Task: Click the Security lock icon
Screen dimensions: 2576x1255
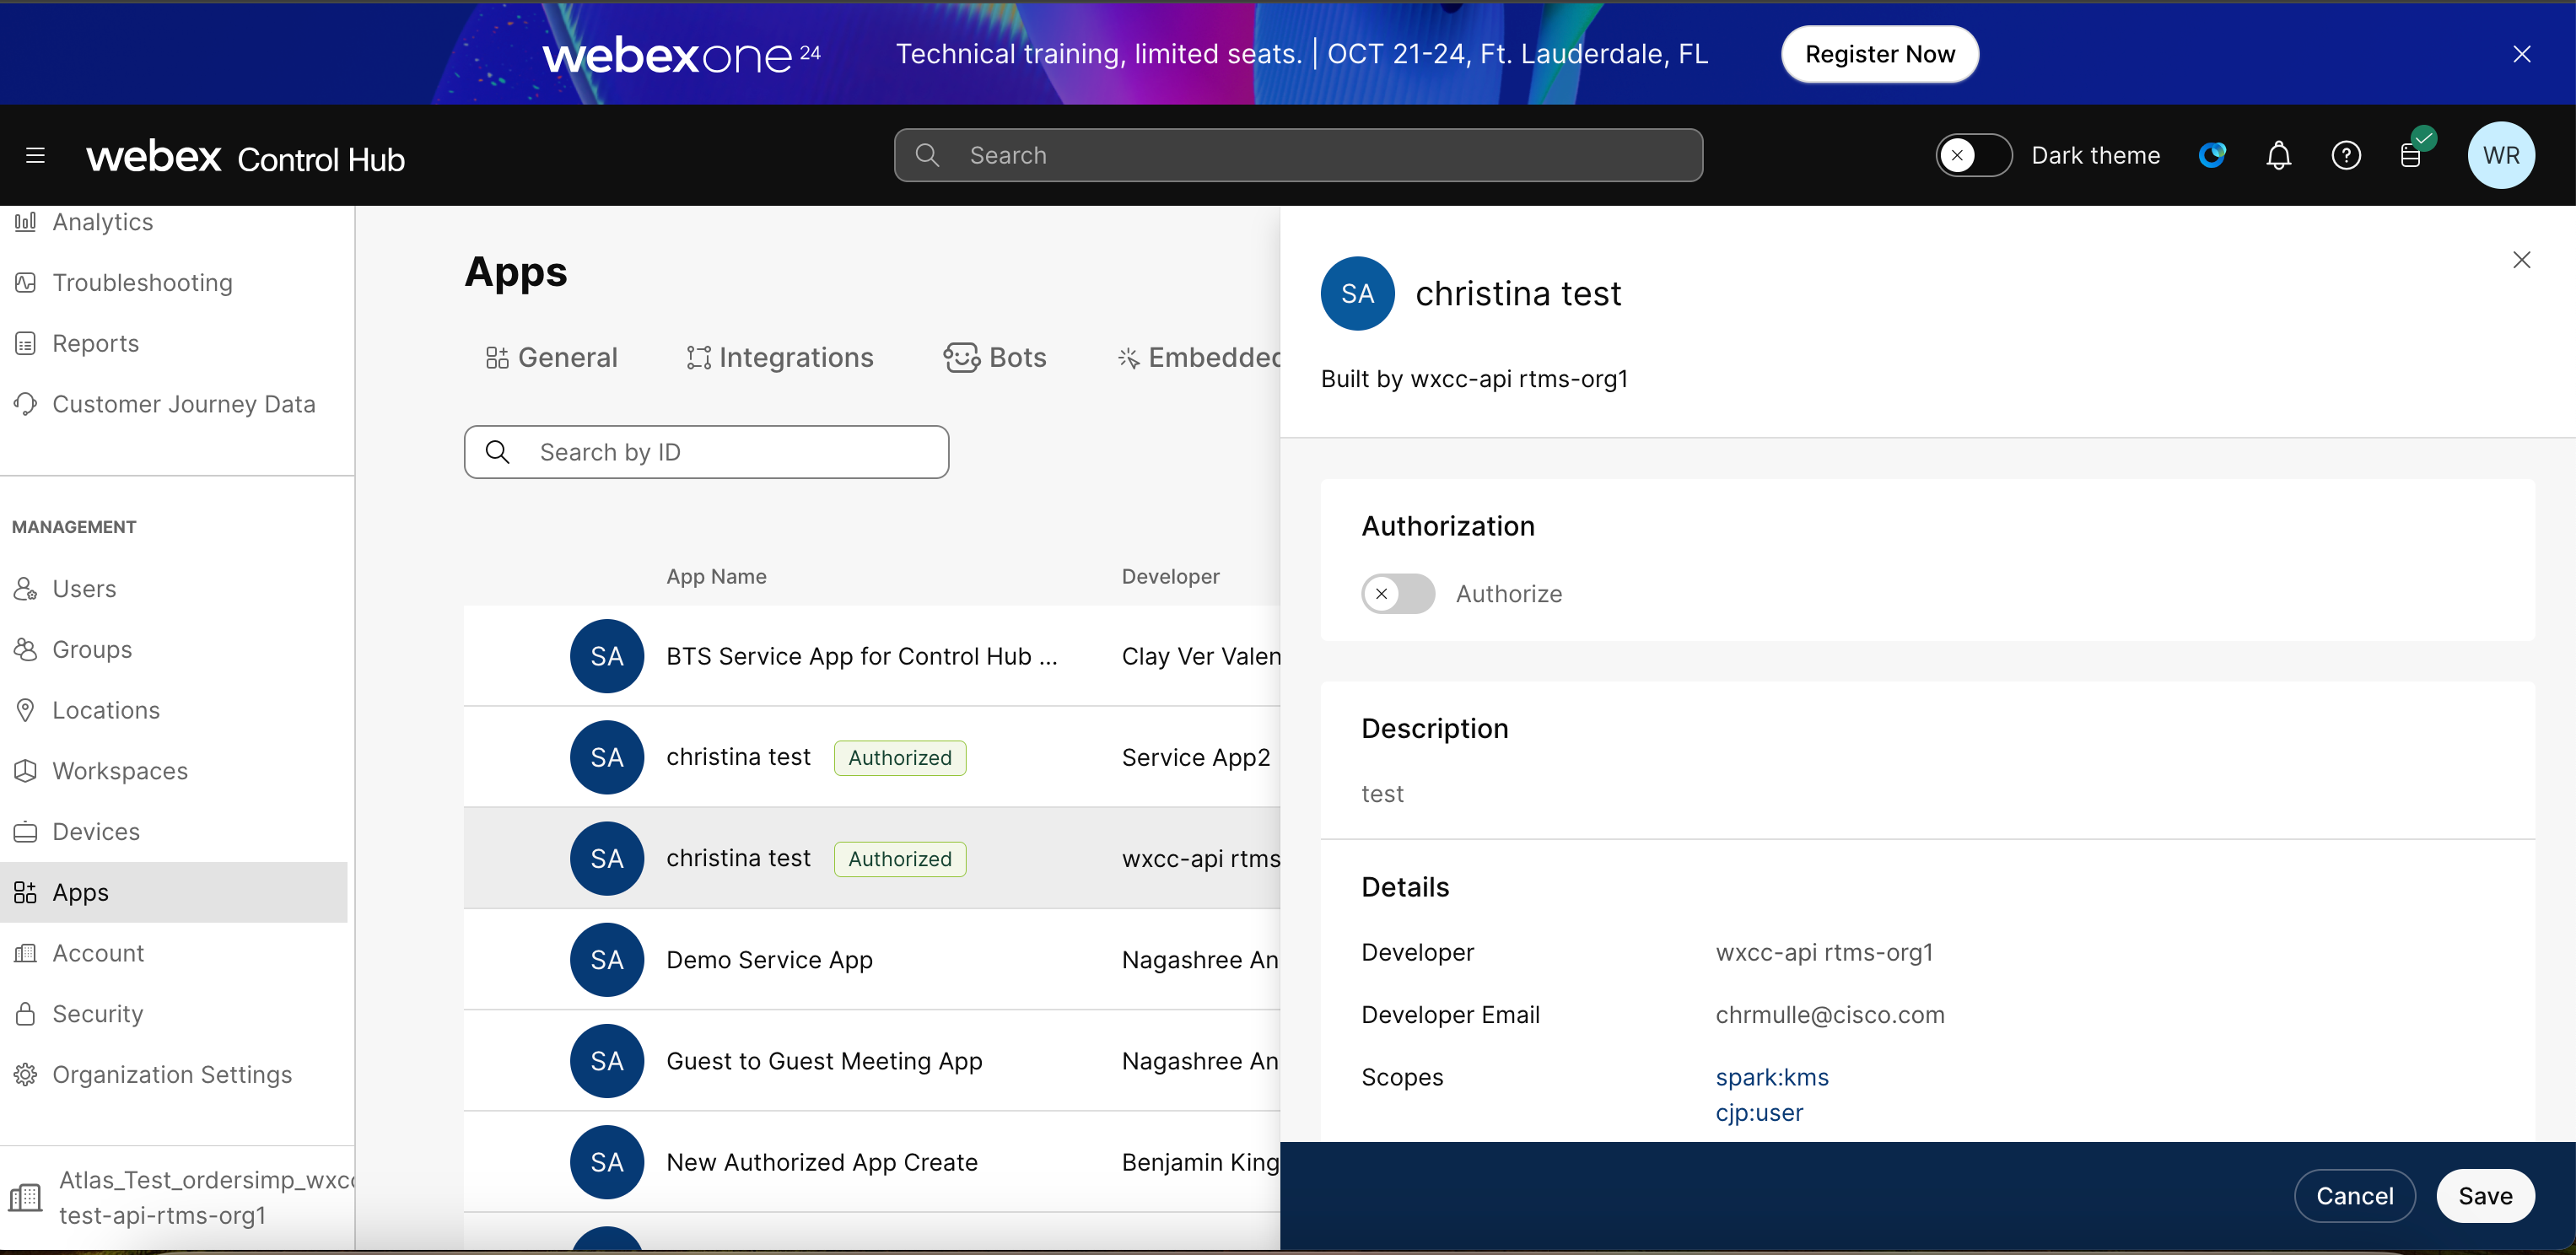Action: point(26,1014)
